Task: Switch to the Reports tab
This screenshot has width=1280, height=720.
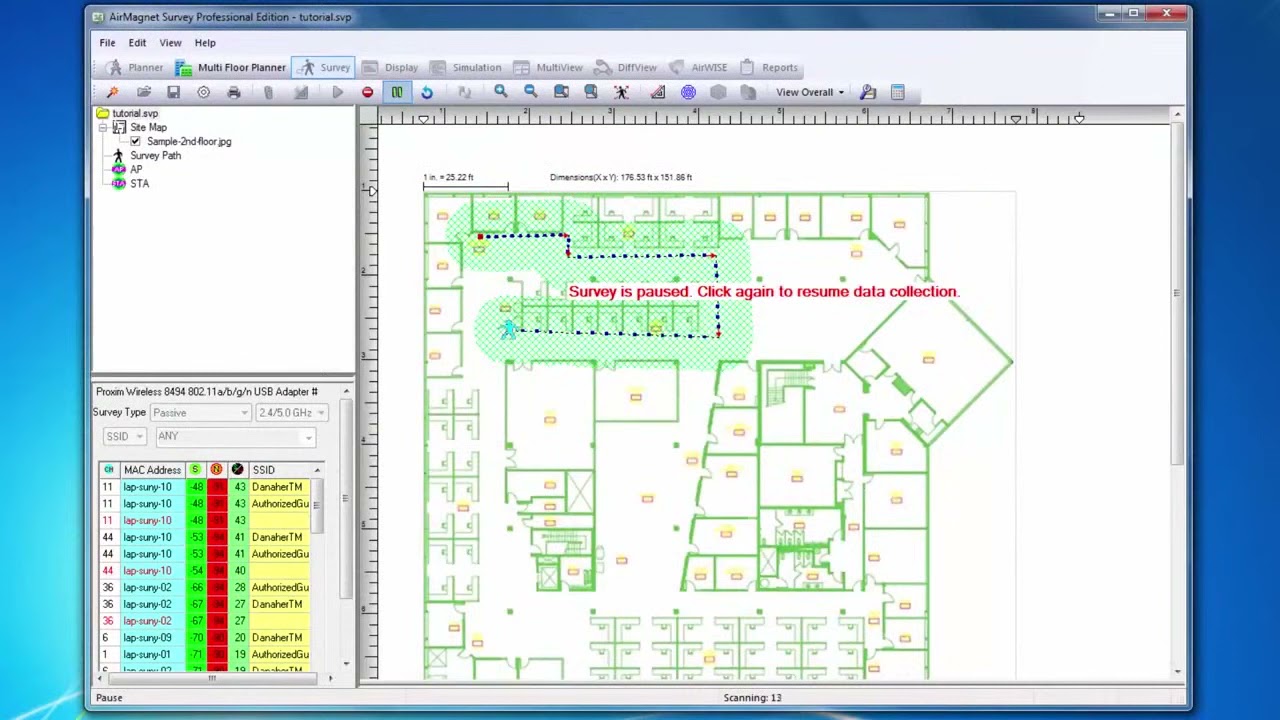Action: tap(769, 67)
